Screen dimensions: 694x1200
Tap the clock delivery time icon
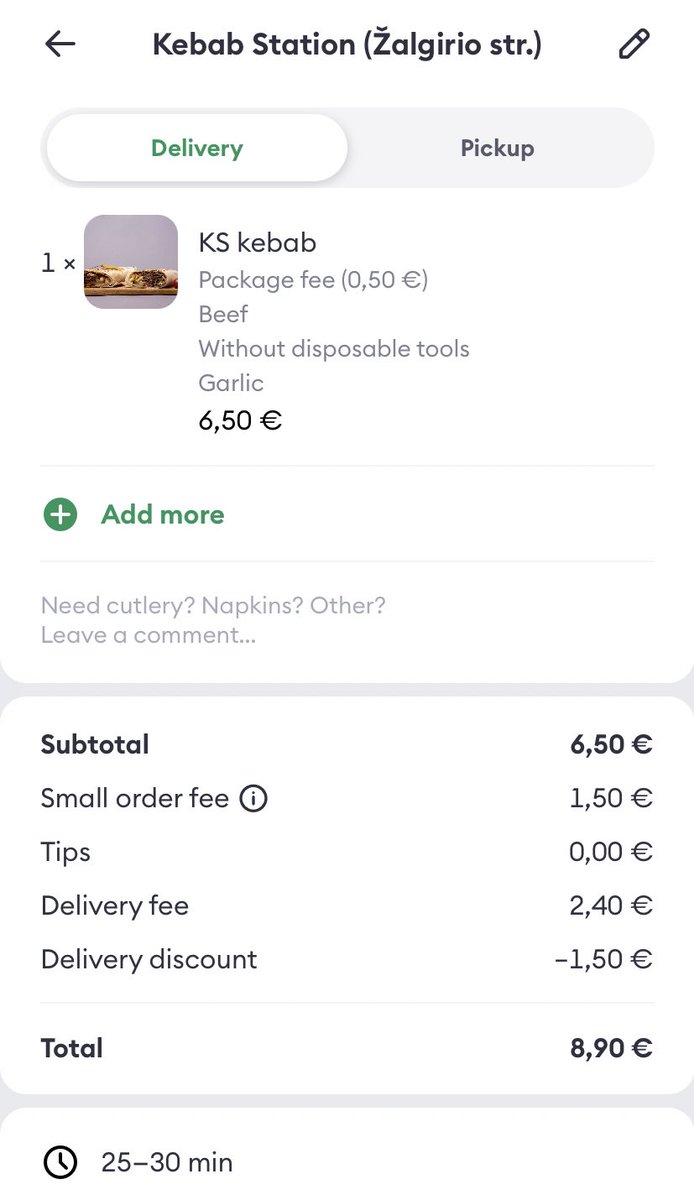(x=60, y=1162)
